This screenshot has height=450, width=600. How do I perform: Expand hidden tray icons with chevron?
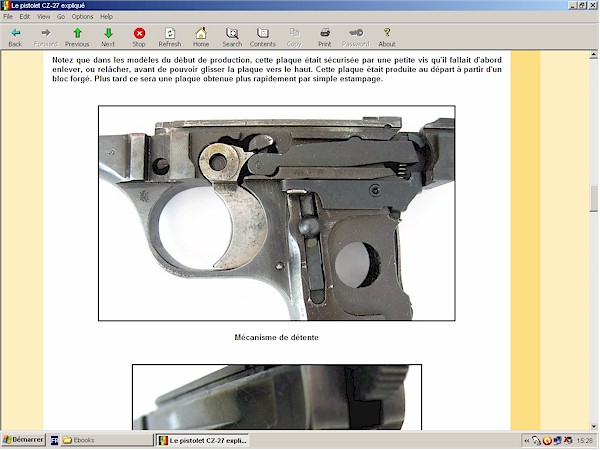click(x=527, y=441)
